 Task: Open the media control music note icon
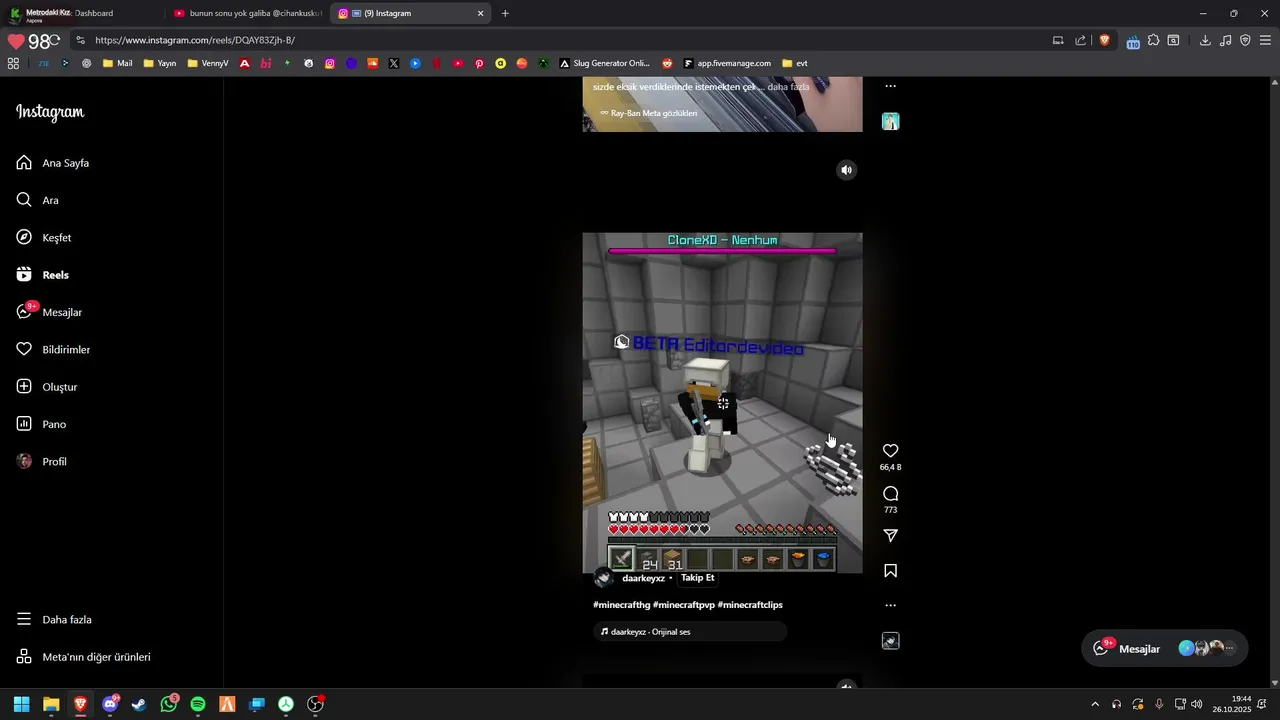(x=1226, y=40)
